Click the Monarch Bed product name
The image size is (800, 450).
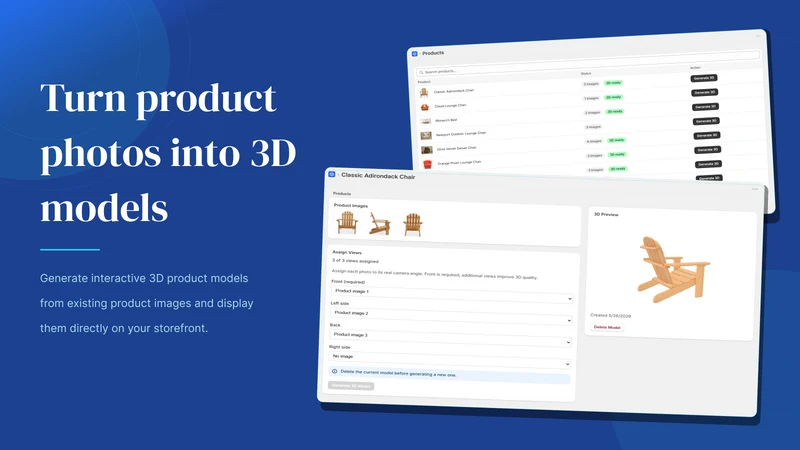coord(446,120)
